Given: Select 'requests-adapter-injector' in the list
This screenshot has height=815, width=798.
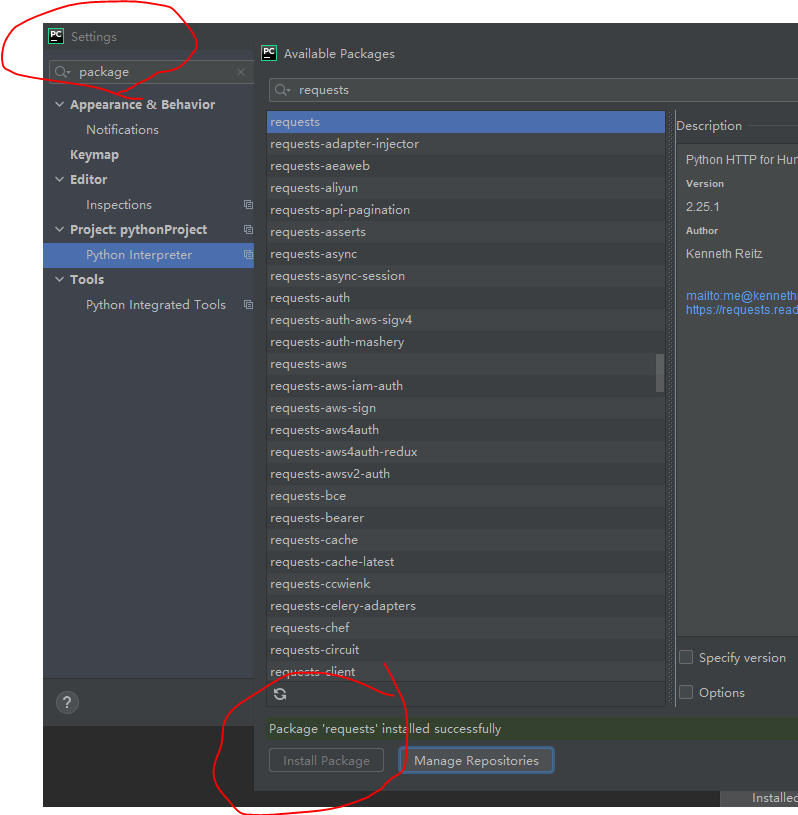Looking at the screenshot, I should coord(466,144).
